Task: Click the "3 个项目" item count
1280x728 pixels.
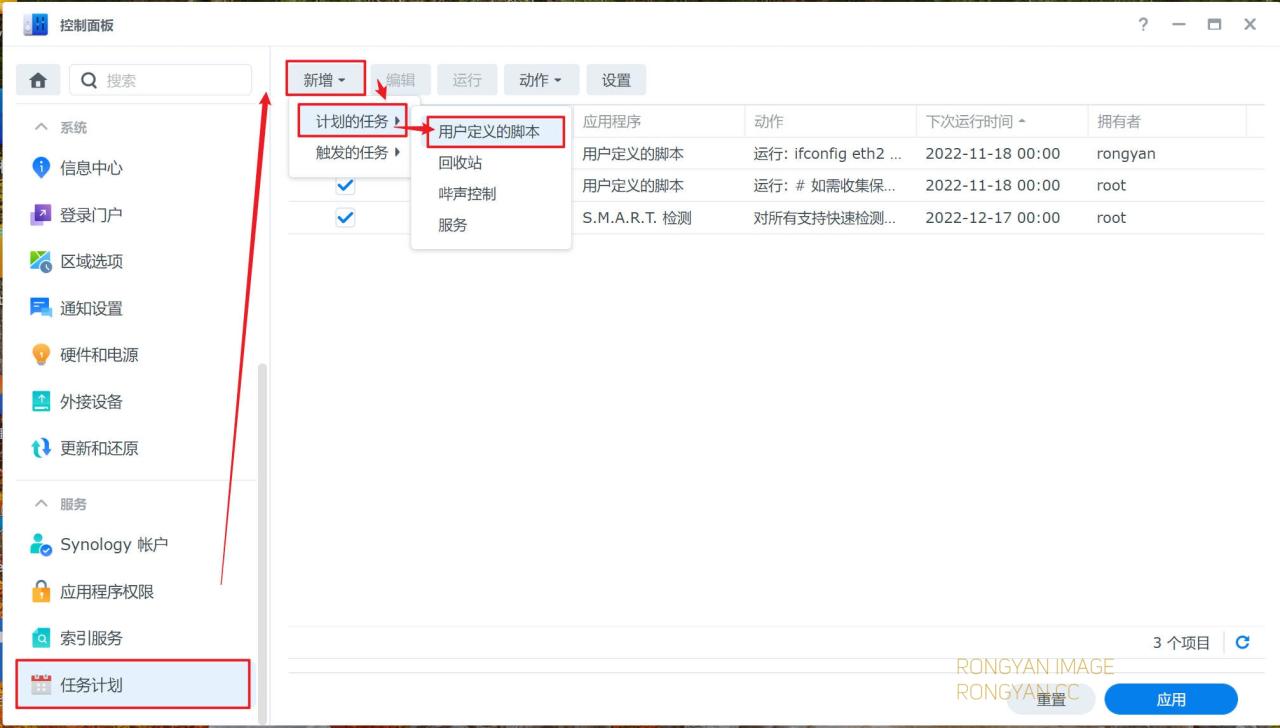Action: click(x=1182, y=643)
